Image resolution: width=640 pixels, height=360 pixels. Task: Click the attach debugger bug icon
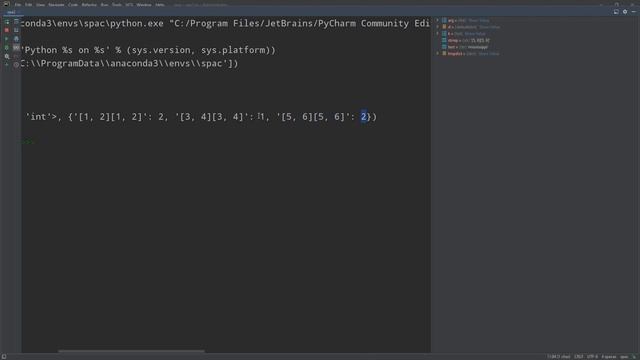[7, 48]
